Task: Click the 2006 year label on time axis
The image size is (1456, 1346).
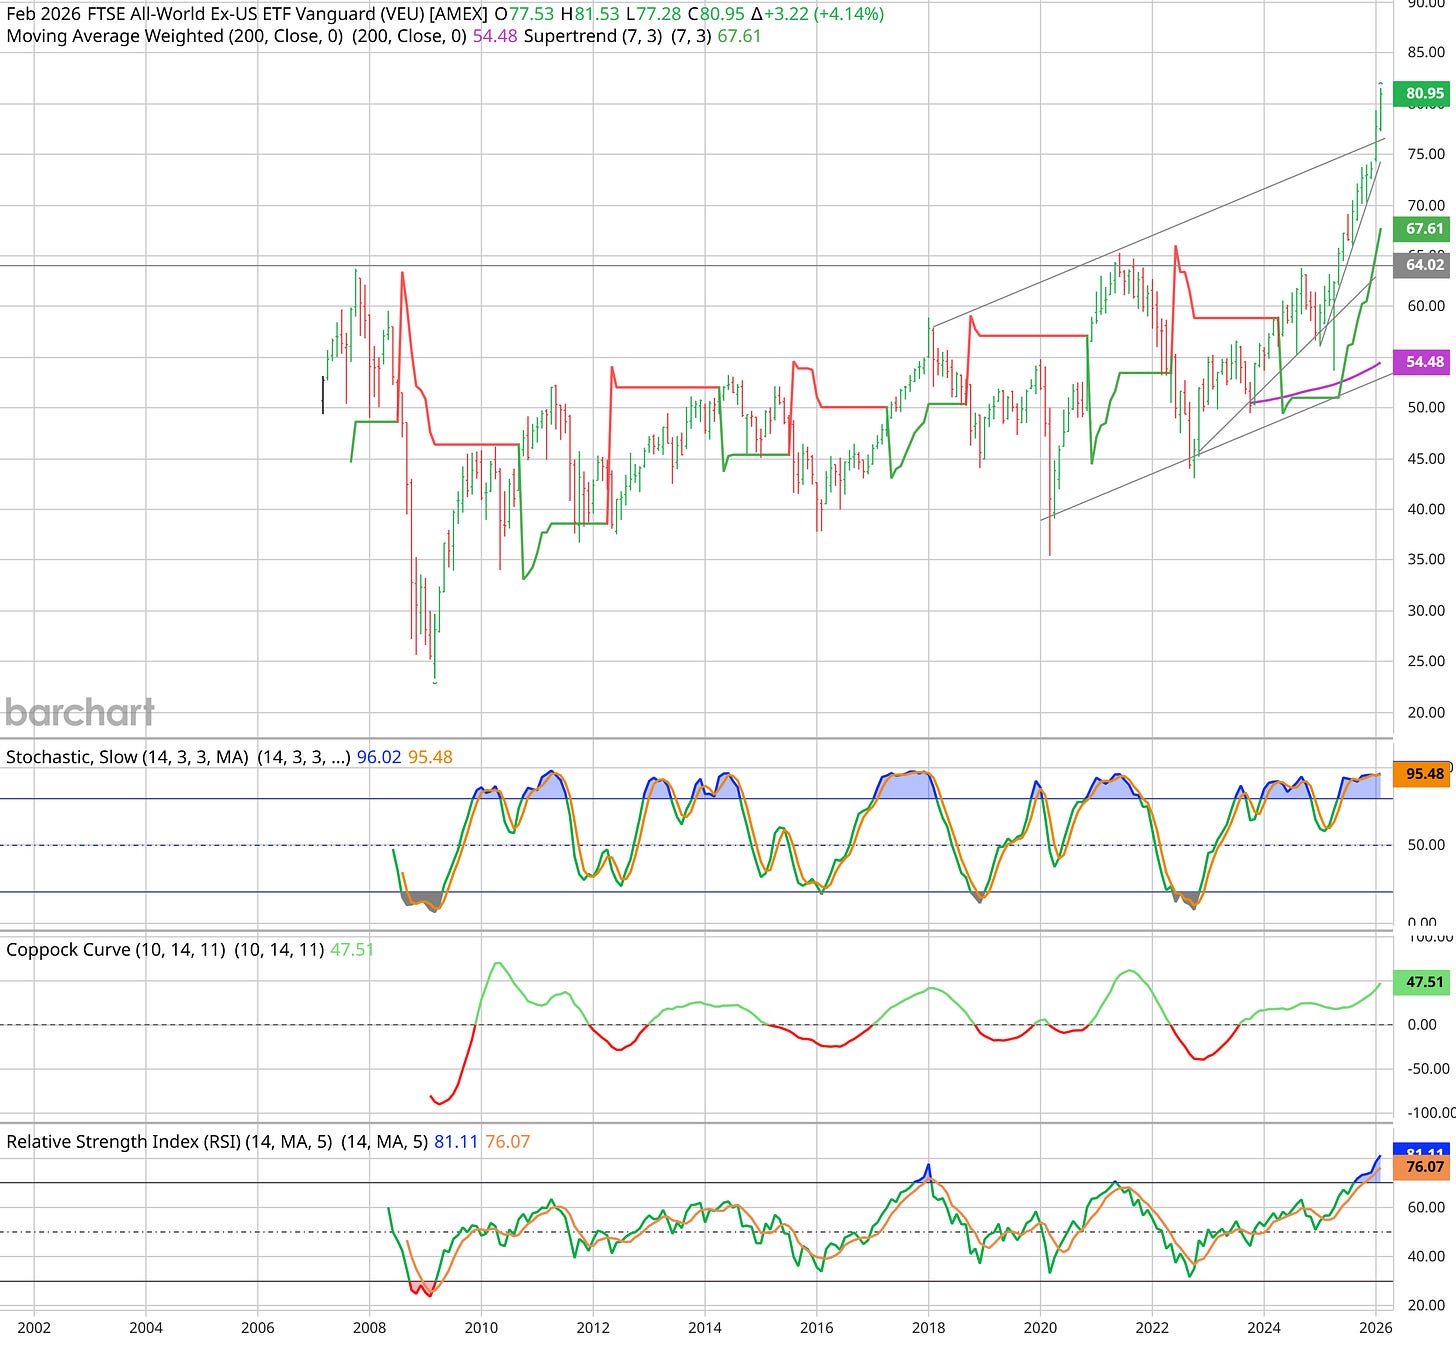Action: coord(258,1327)
